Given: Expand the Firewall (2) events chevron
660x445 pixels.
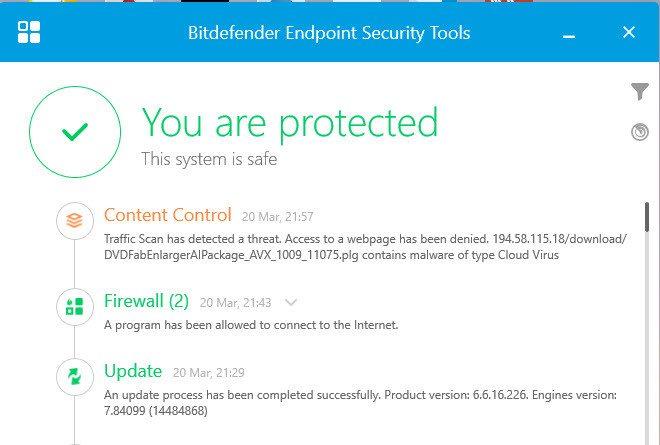Looking at the screenshot, I should pyautogui.click(x=291, y=302).
